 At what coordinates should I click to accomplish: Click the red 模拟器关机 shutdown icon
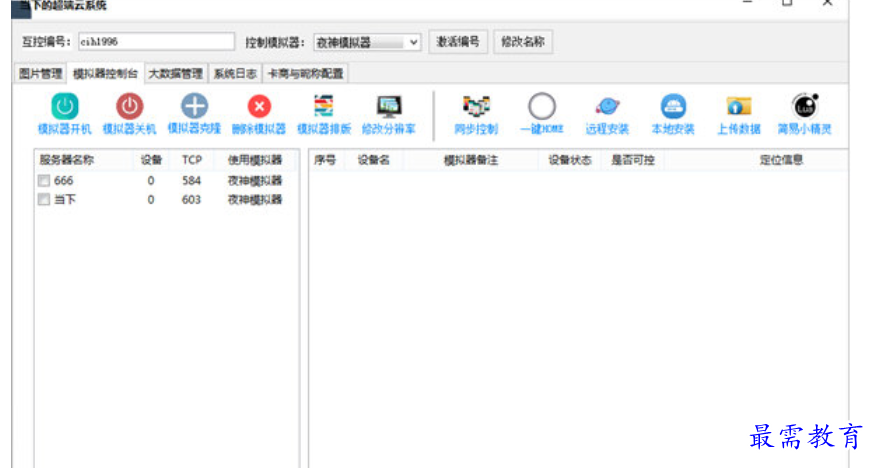click(129, 106)
